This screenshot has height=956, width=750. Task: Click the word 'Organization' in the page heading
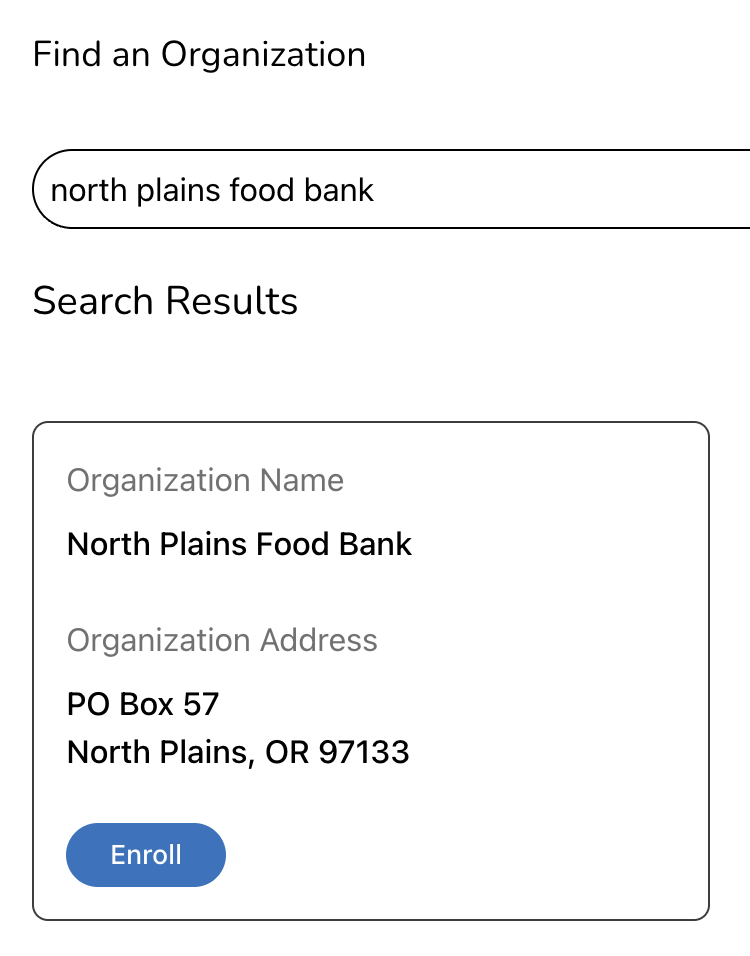click(263, 54)
